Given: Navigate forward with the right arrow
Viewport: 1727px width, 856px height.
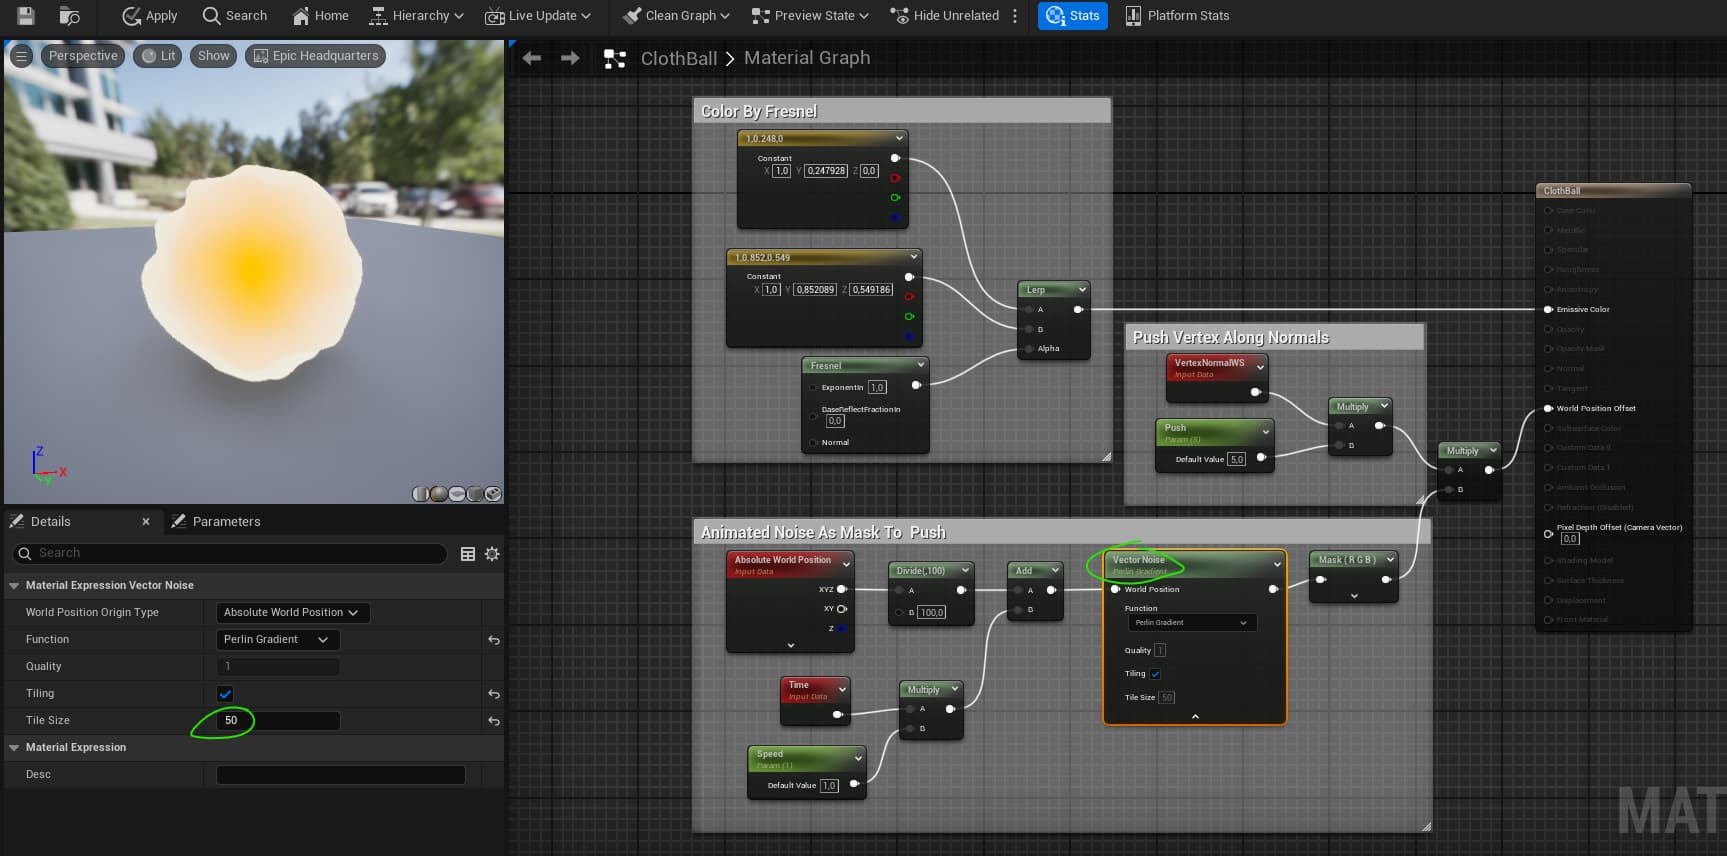Looking at the screenshot, I should (x=570, y=58).
